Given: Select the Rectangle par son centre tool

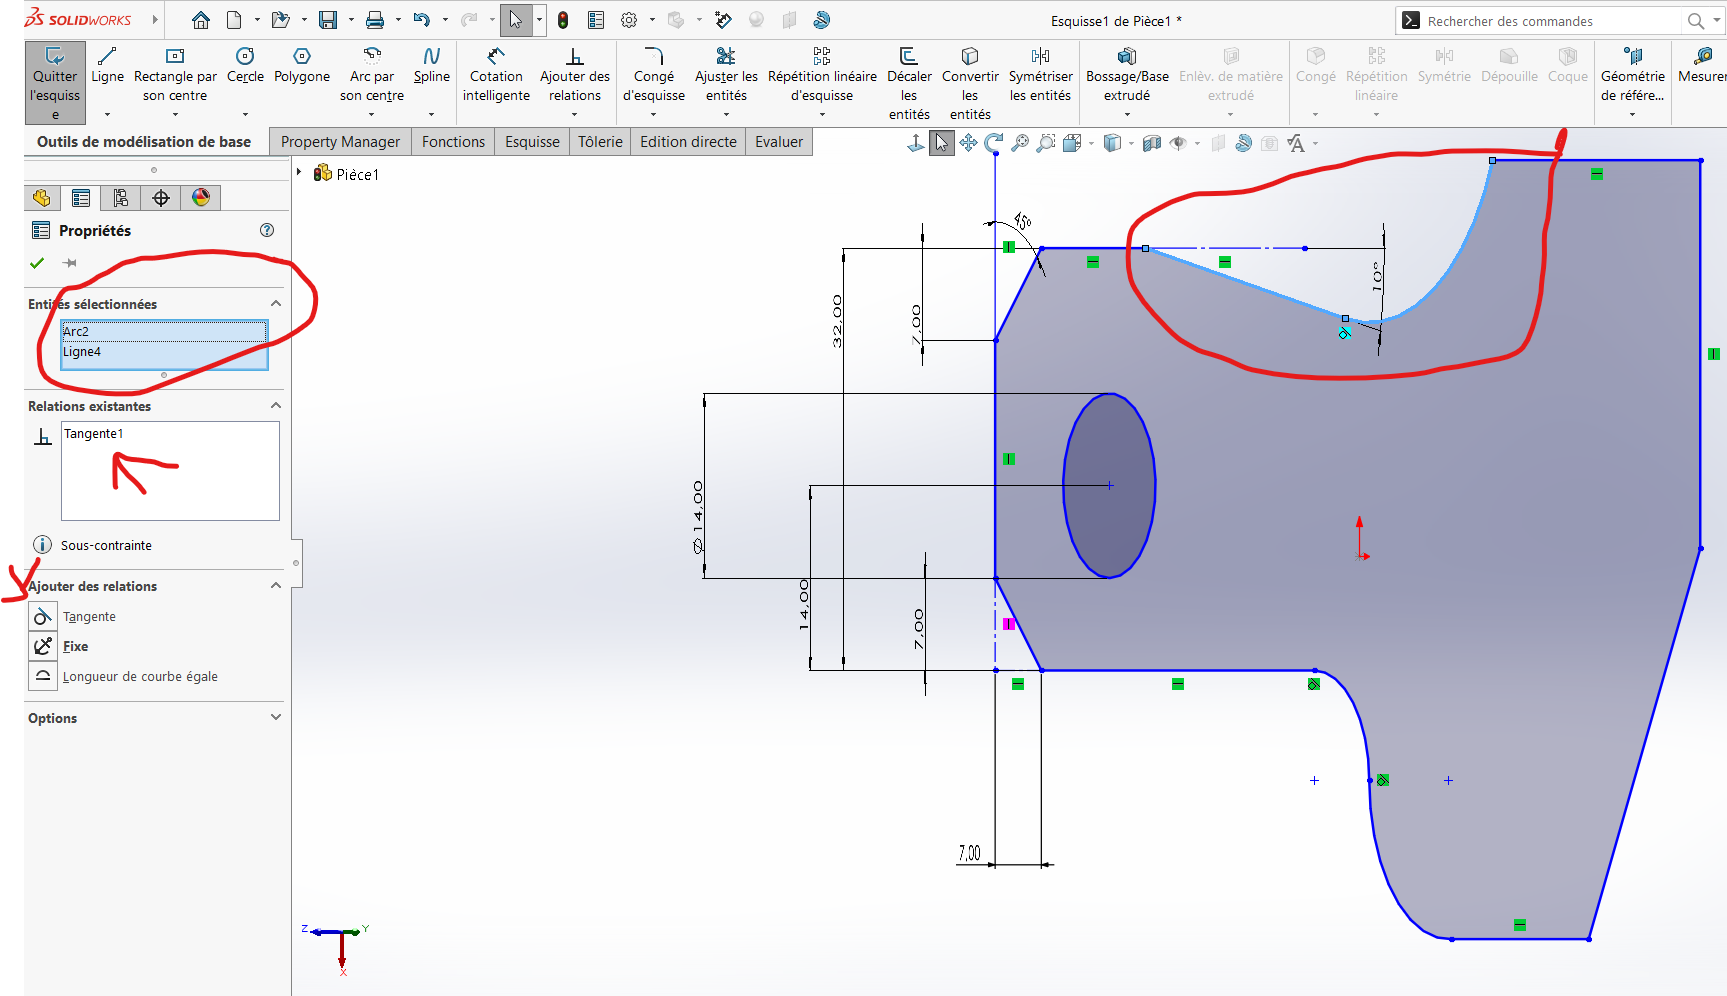Looking at the screenshot, I should pyautogui.click(x=175, y=75).
